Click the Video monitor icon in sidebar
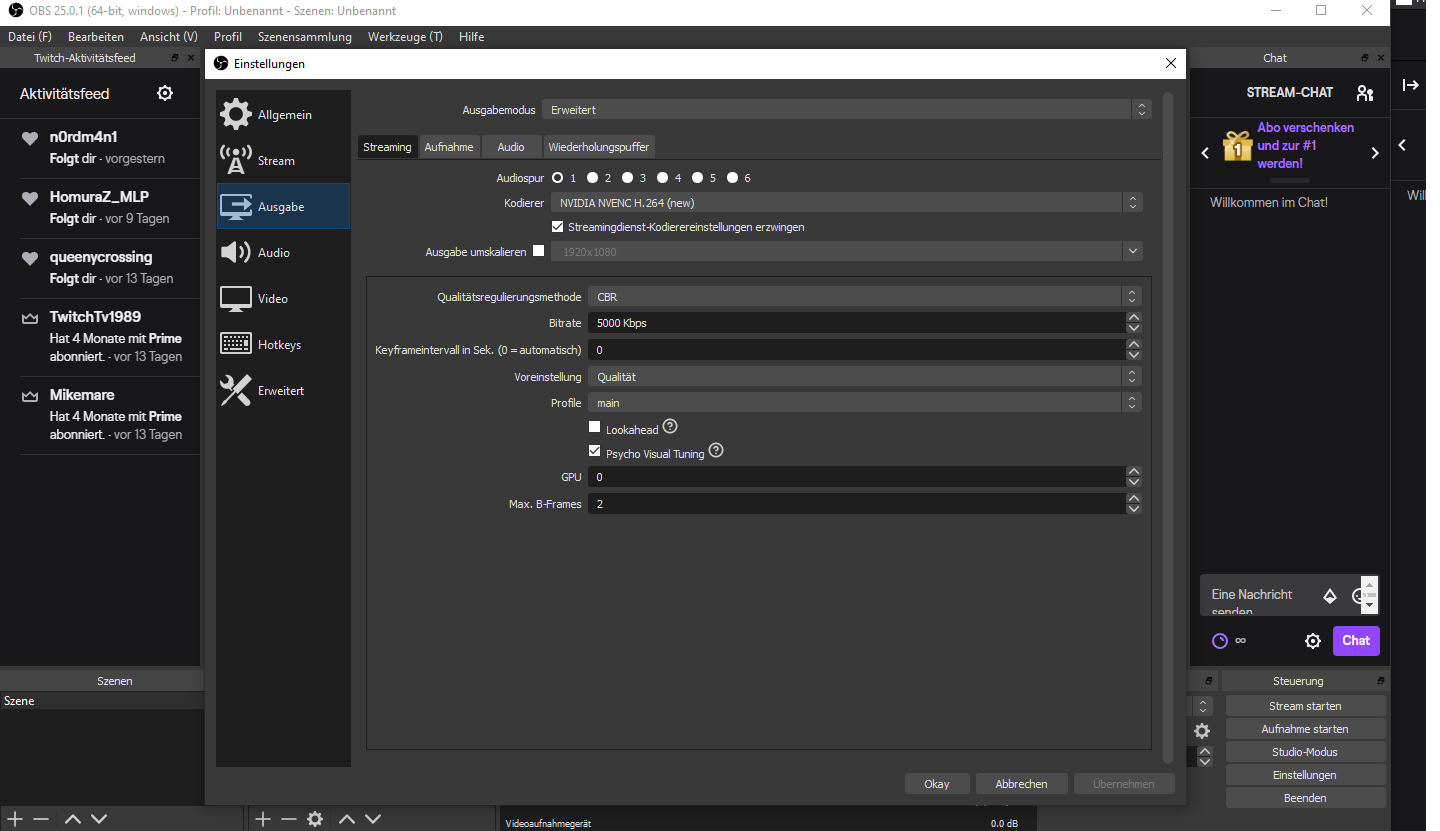 (x=236, y=298)
